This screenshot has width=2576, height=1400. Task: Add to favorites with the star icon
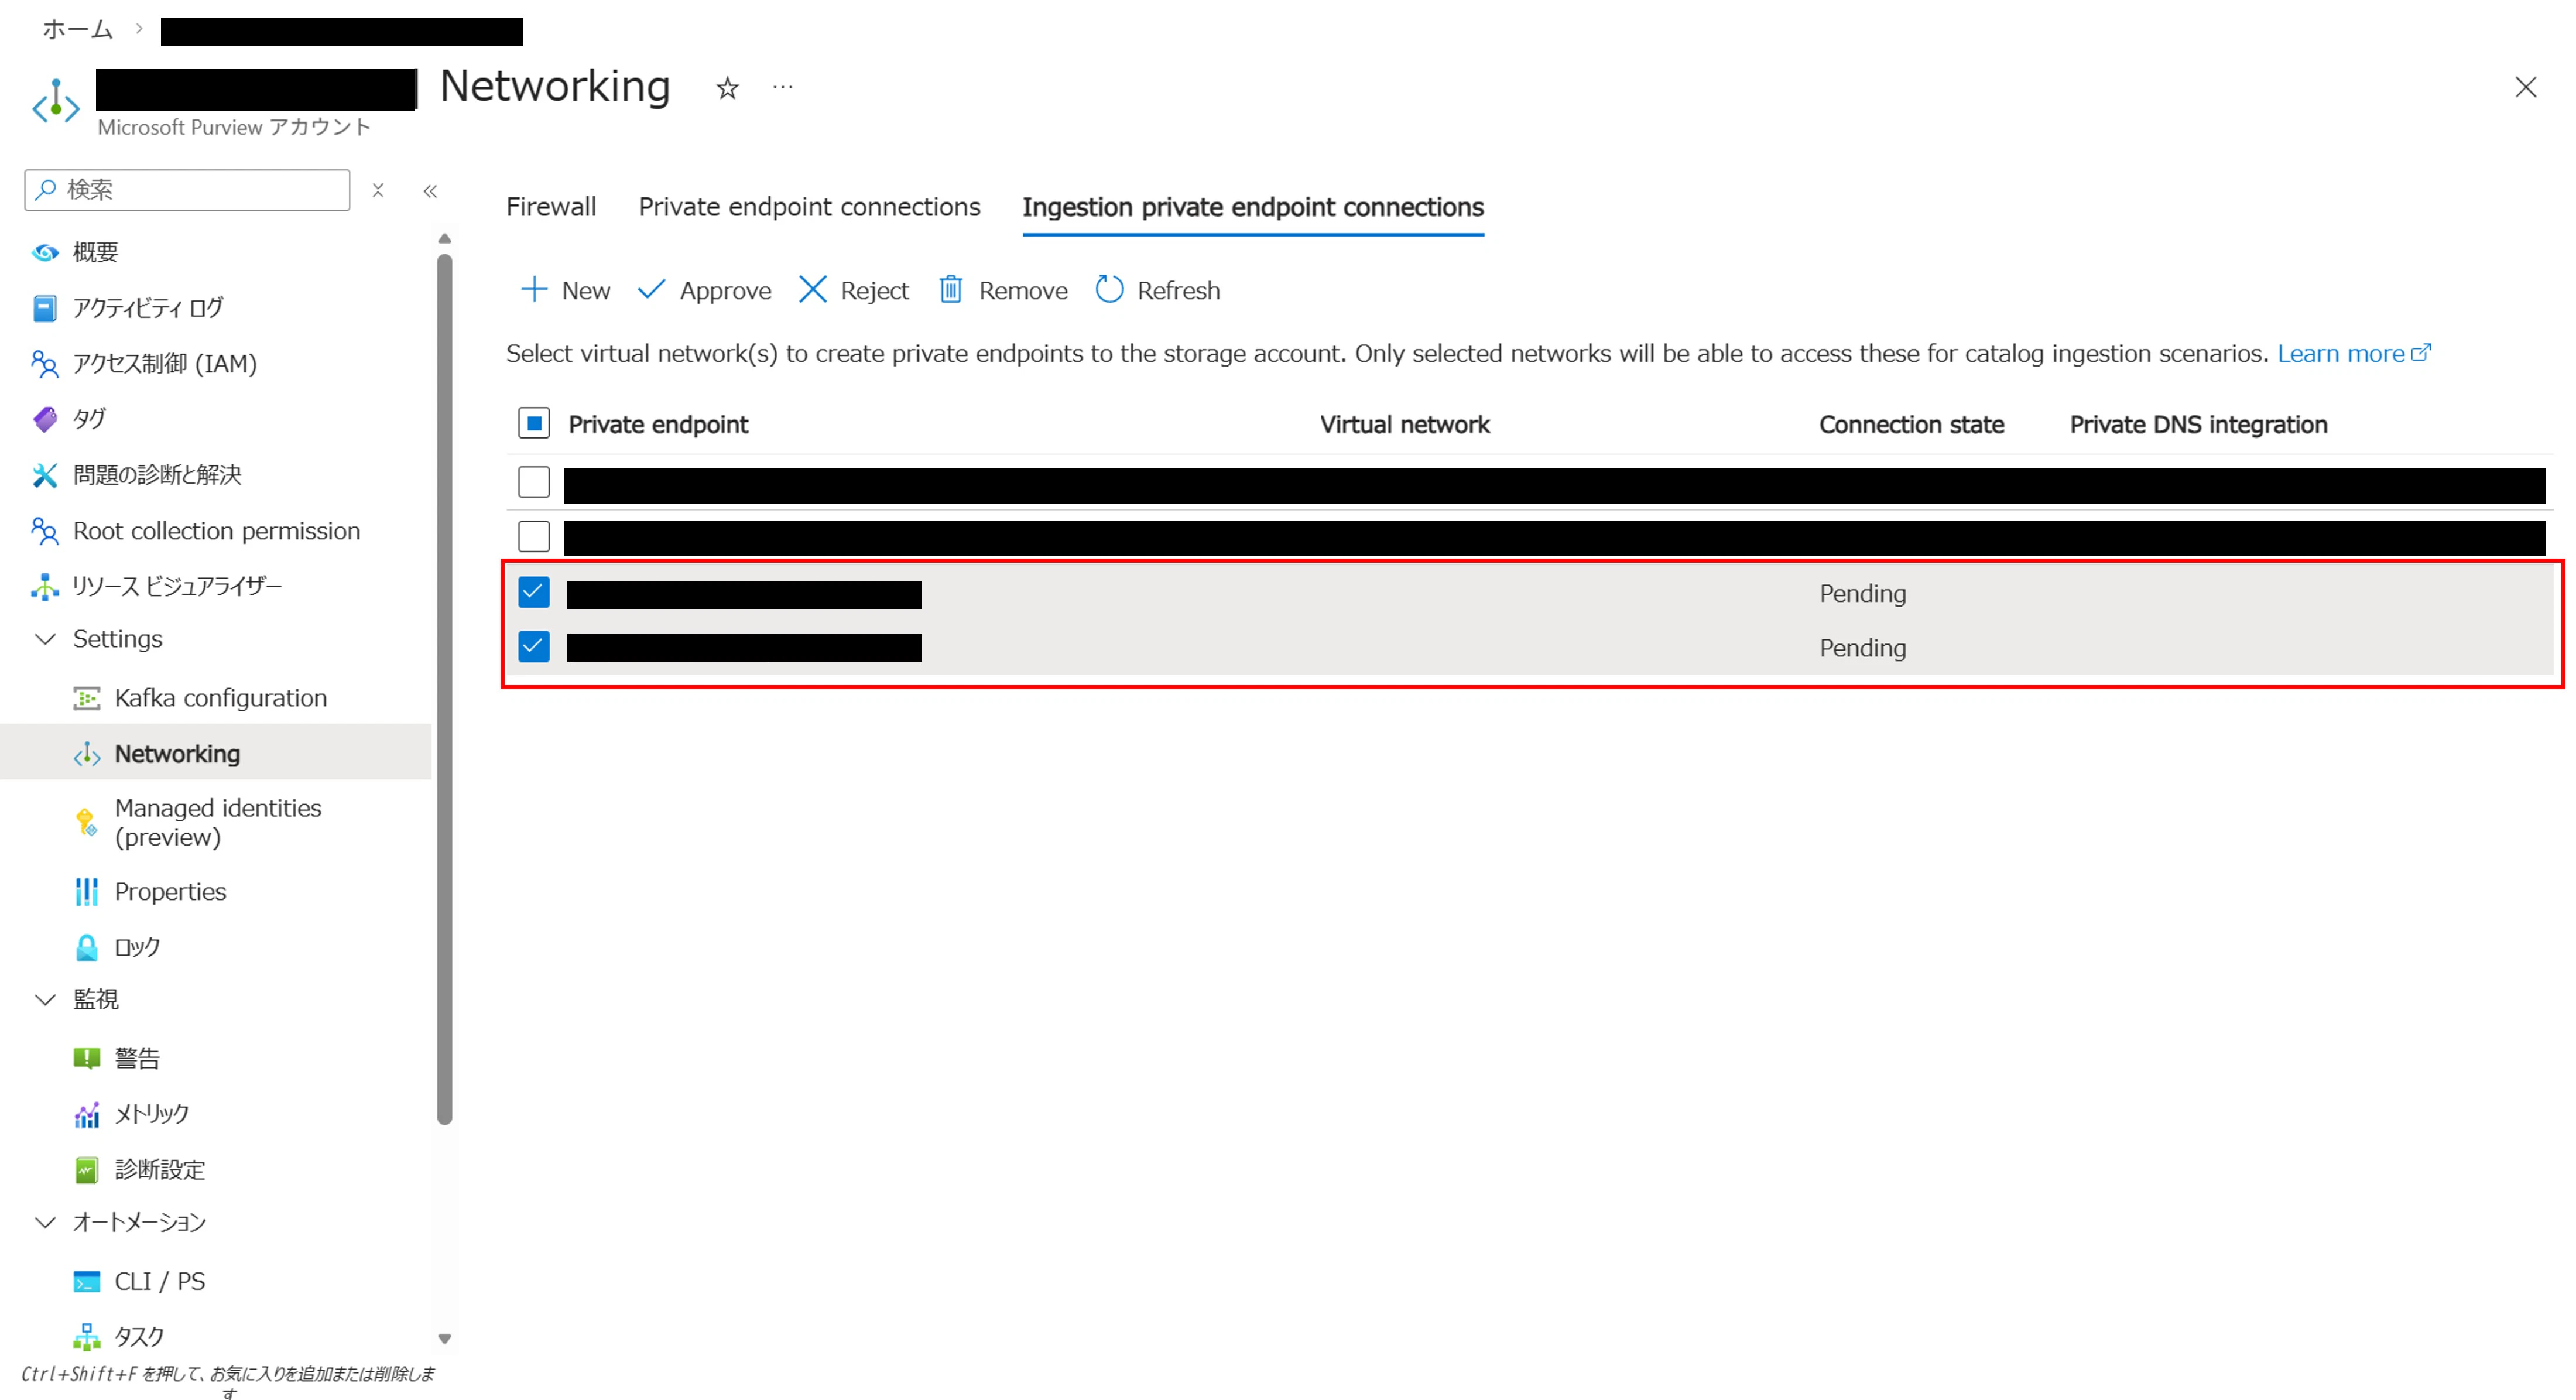[727, 89]
